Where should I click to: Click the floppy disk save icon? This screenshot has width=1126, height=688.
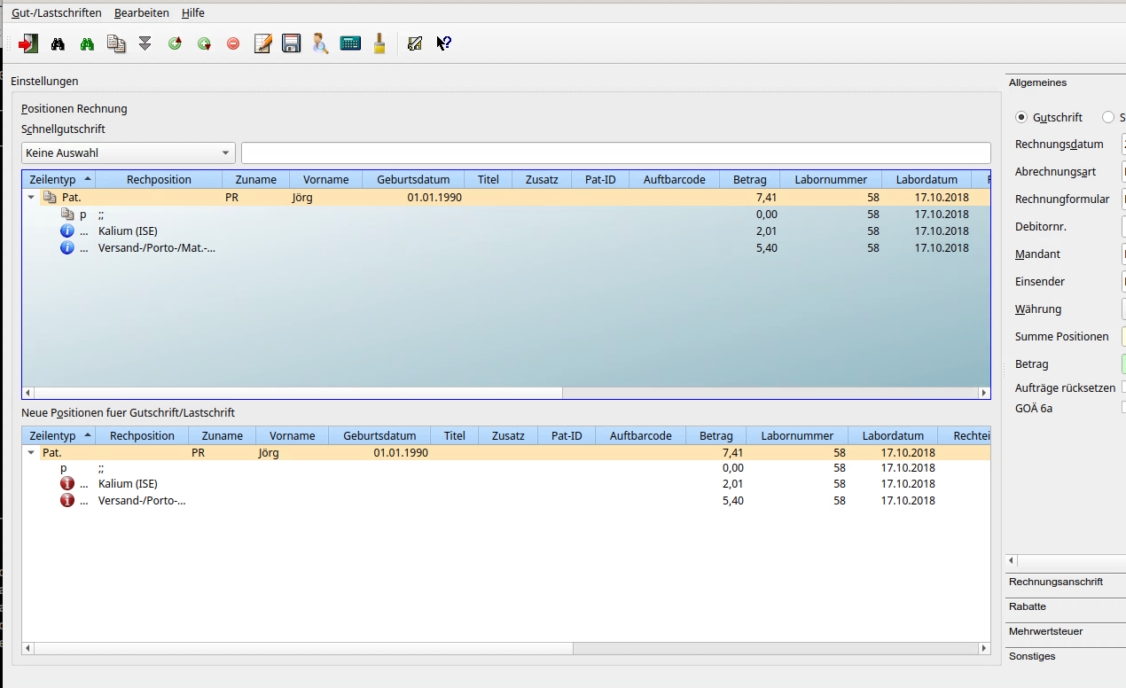(x=291, y=44)
